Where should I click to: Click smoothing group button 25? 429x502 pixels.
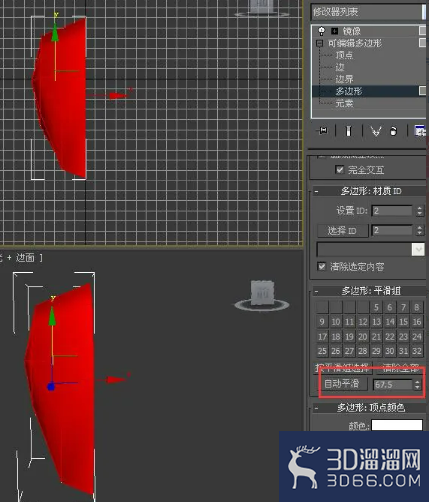tap(322, 351)
